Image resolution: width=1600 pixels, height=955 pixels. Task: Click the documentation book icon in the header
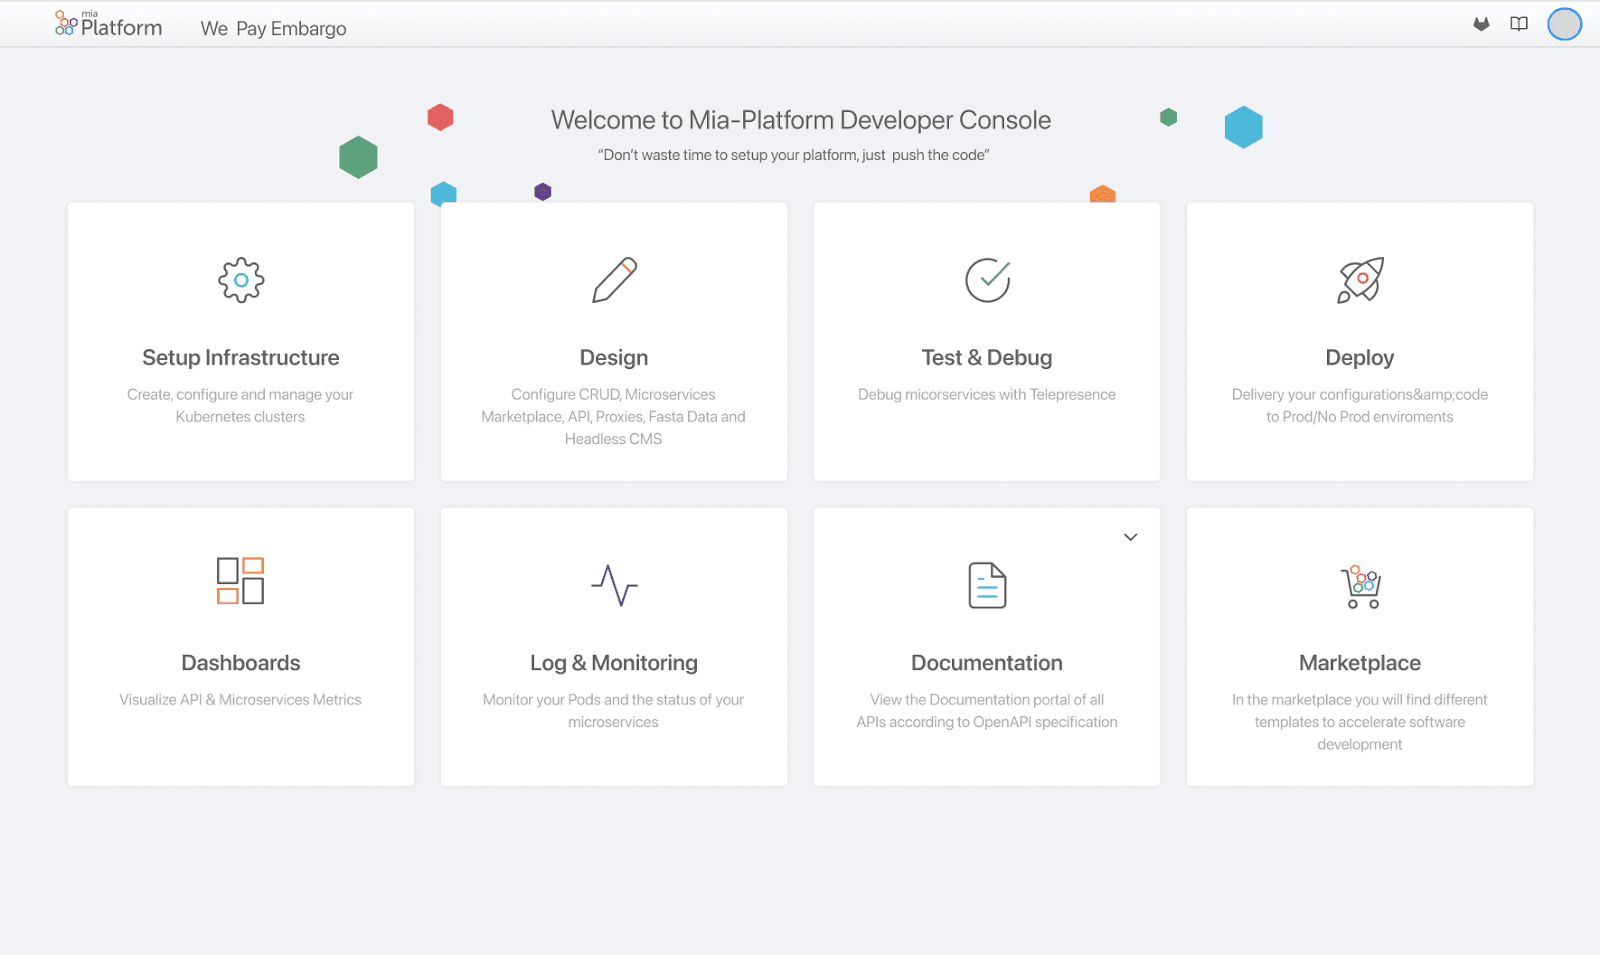tap(1519, 24)
